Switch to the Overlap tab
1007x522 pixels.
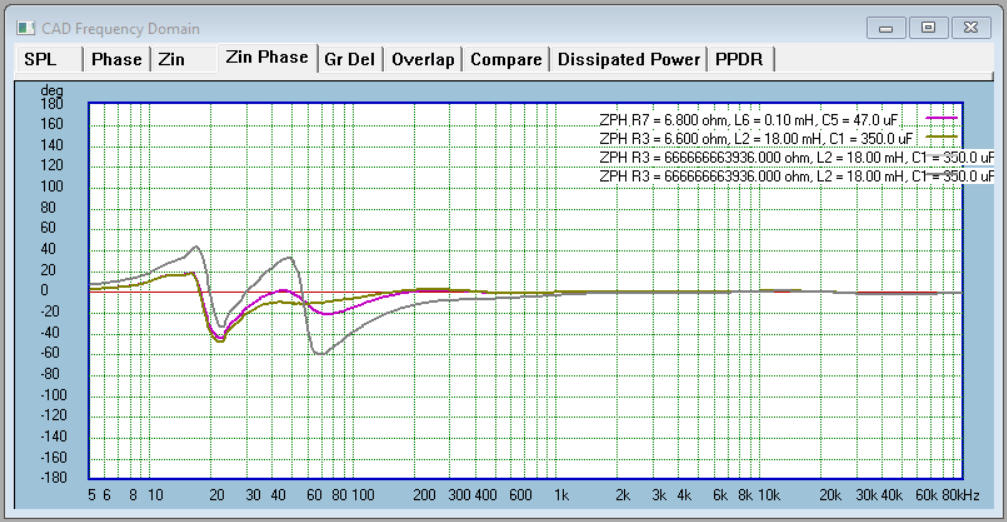point(423,59)
